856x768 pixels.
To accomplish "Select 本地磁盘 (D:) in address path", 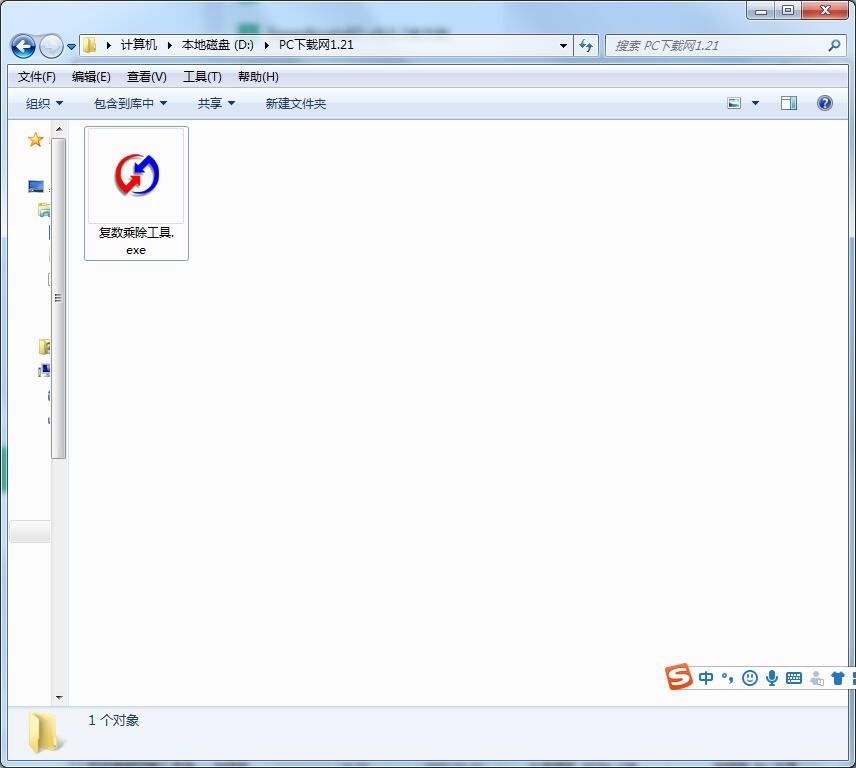I will tap(217, 45).
